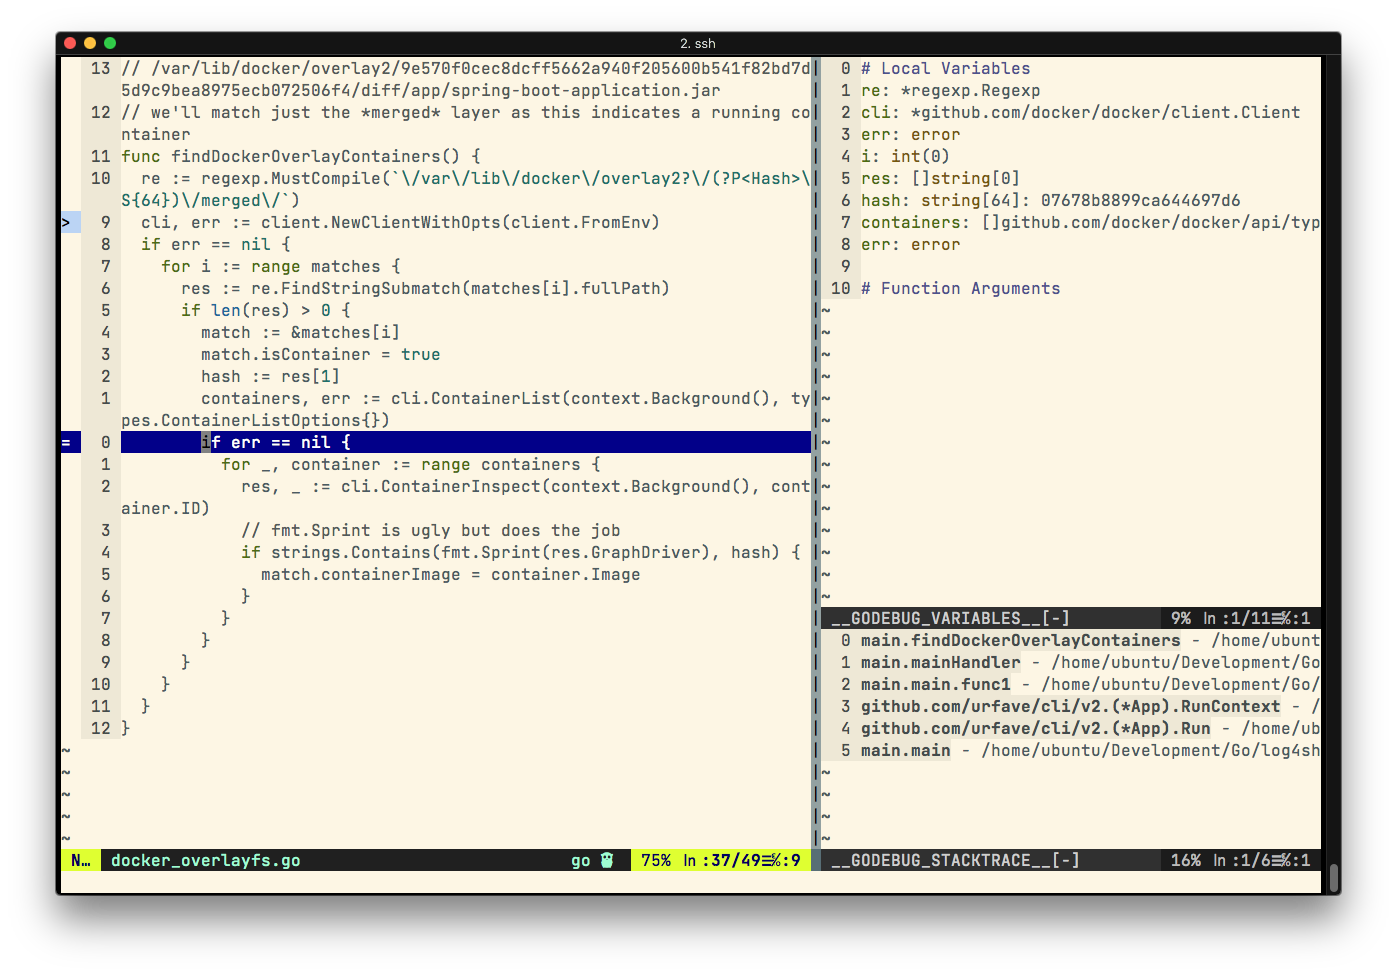Click variable 're: *regexp.Regexp'
Screen dimensions: 1397x975
[x=951, y=90]
